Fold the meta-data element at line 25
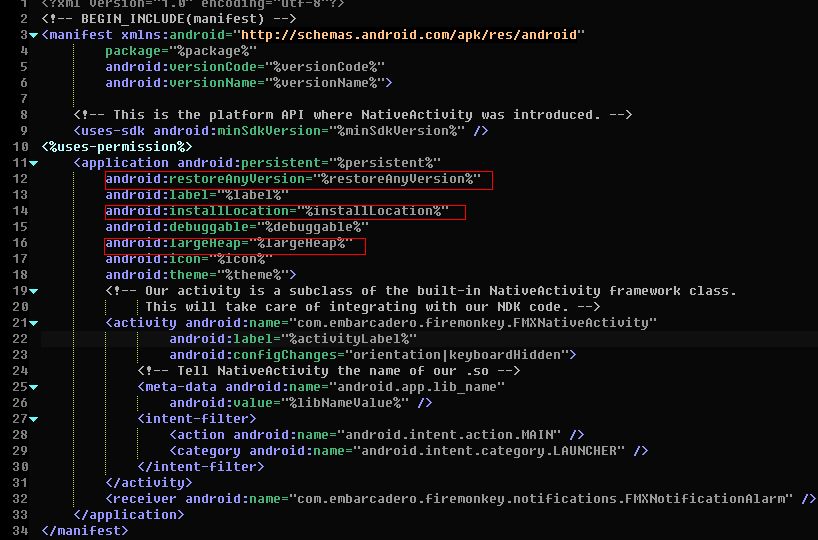 pyautogui.click(x=34, y=387)
